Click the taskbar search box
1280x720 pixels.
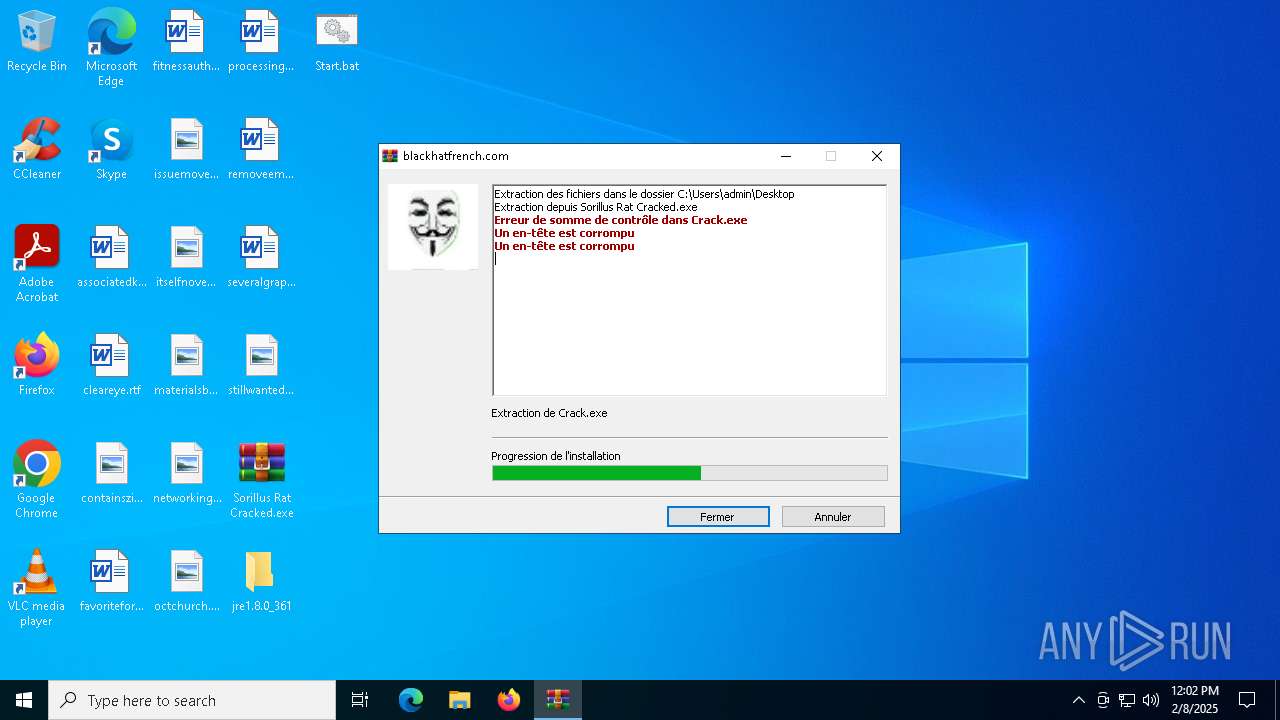coord(192,700)
